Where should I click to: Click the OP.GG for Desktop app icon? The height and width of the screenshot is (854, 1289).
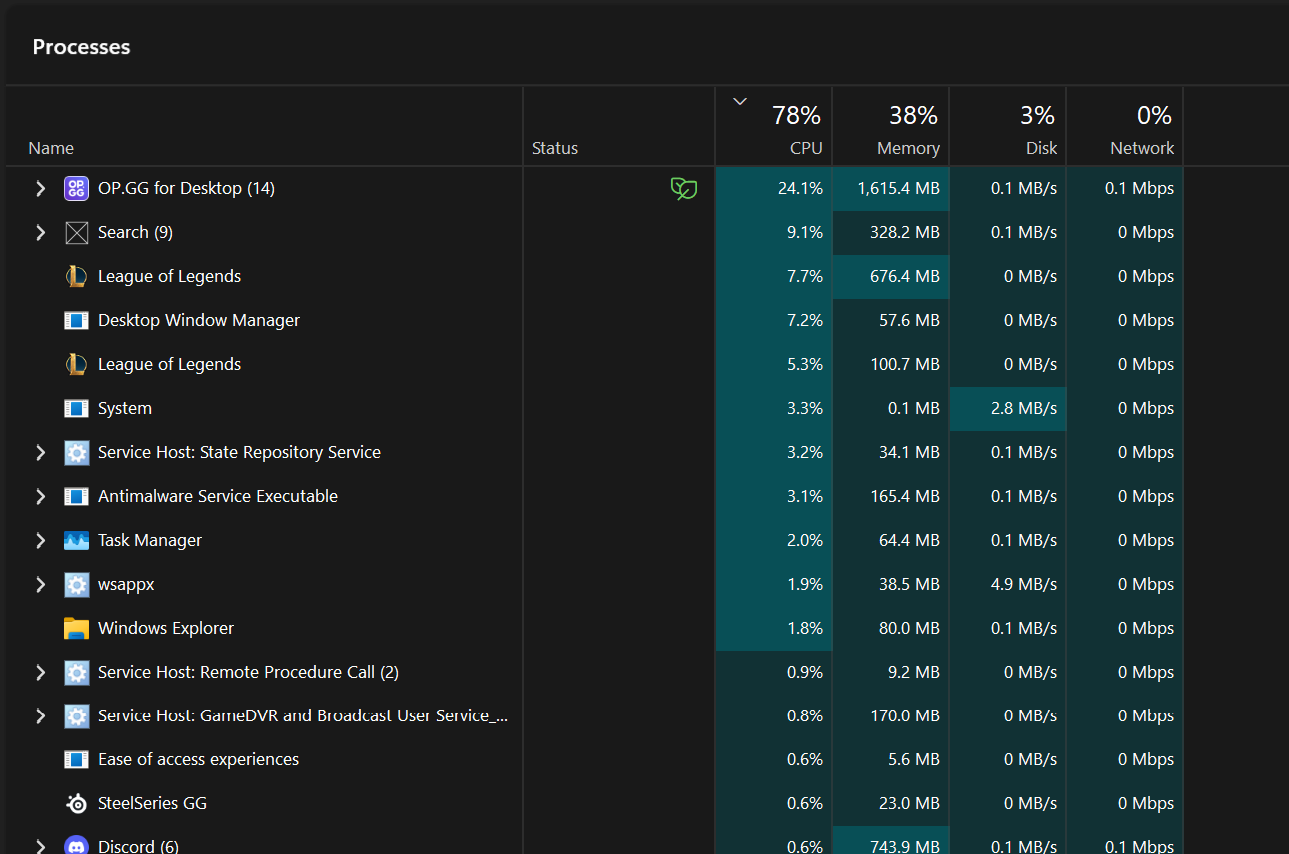(76, 188)
